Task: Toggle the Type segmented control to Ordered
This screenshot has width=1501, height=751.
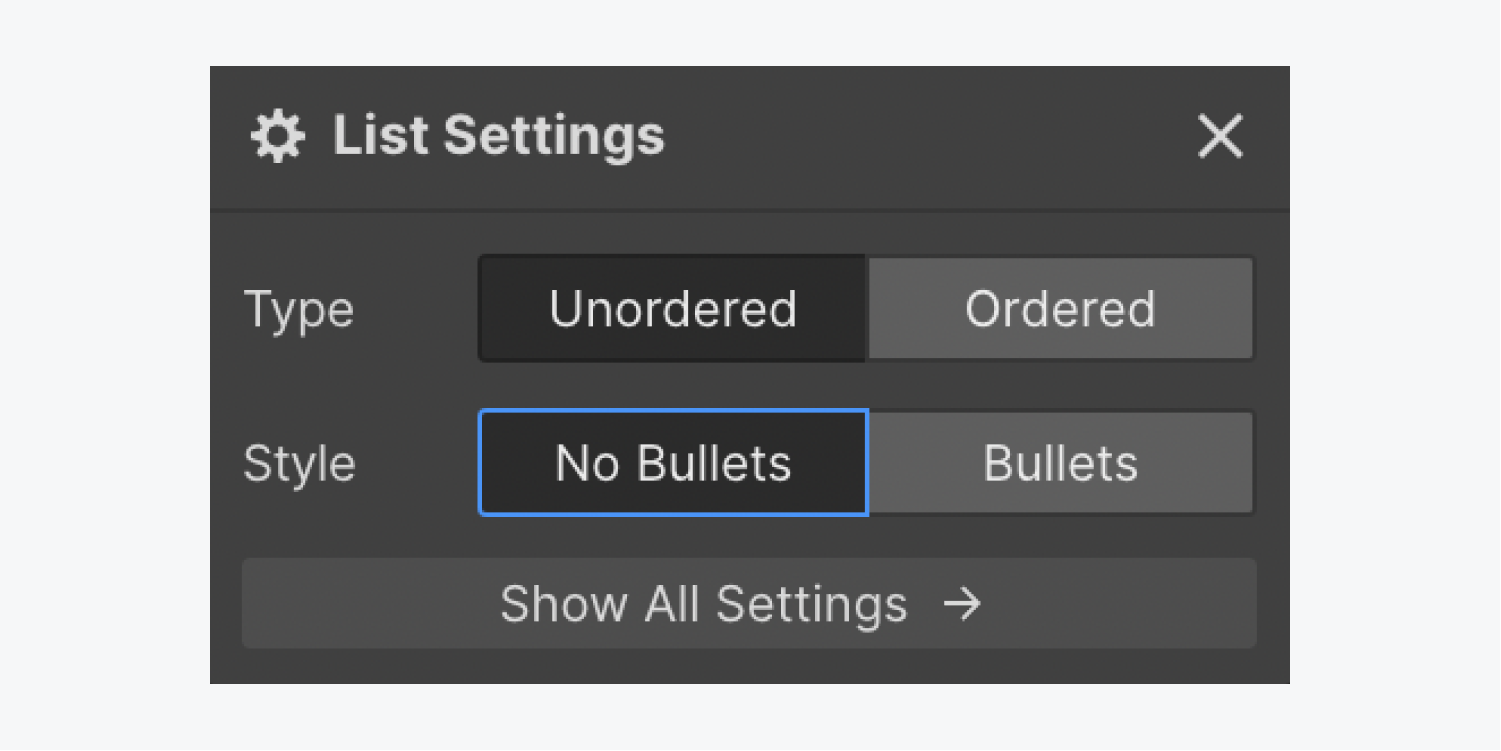Action: [1060, 308]
